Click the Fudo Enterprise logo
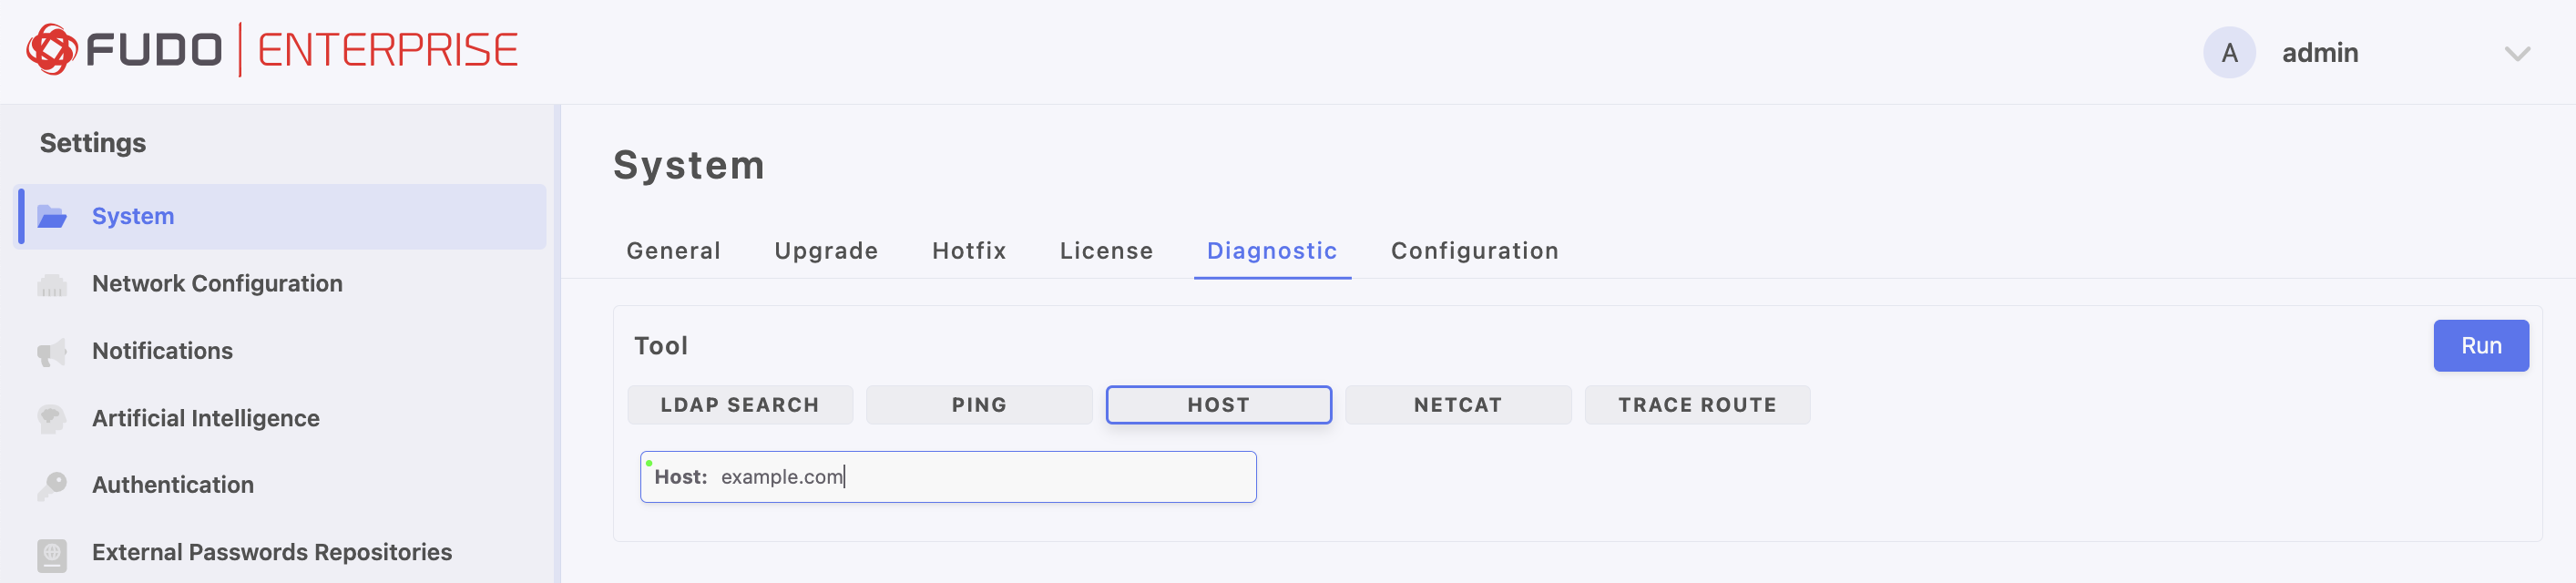This screenshot has width=2576, height=583. point(272,50)
